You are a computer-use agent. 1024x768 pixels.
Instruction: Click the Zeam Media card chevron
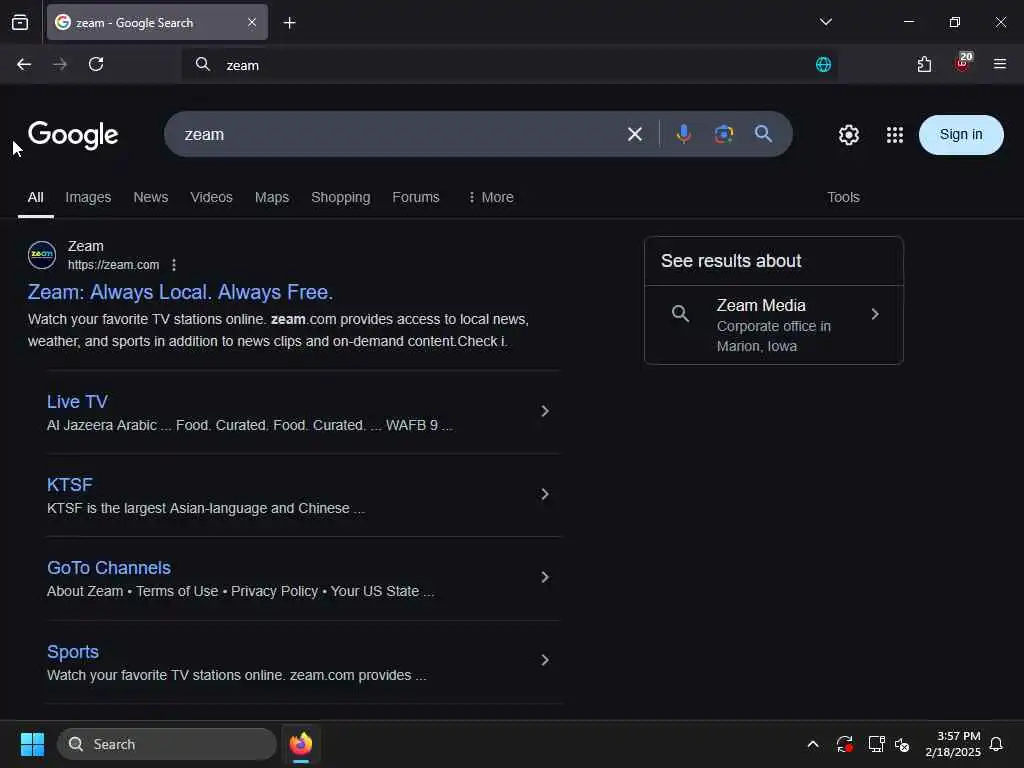(x=875, y=314)
